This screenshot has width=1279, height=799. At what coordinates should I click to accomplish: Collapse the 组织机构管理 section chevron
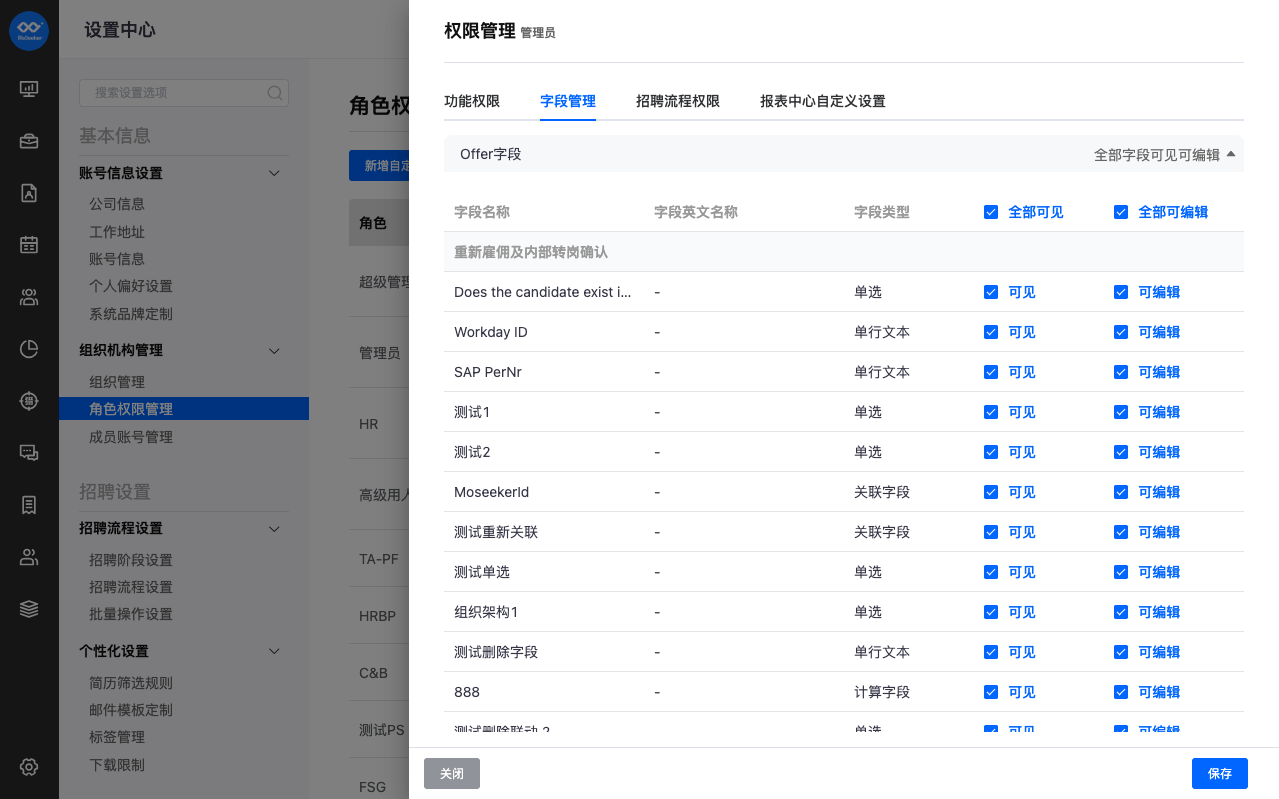coord(275,350)
